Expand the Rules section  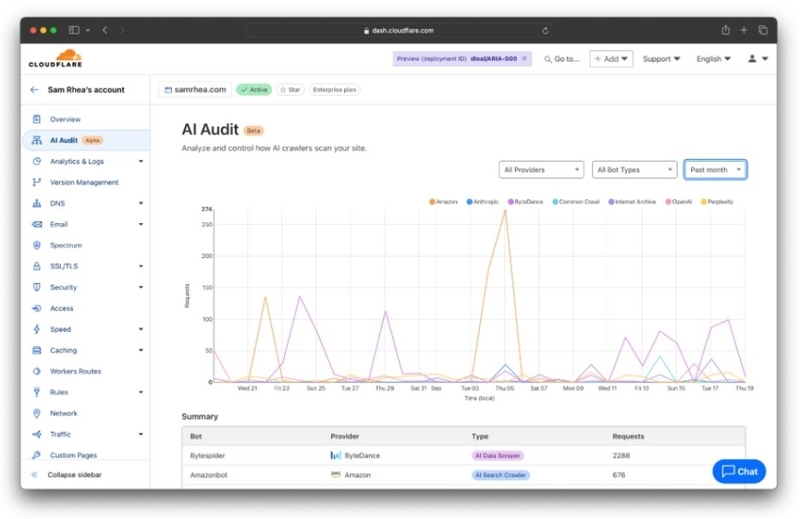point(141,392)
